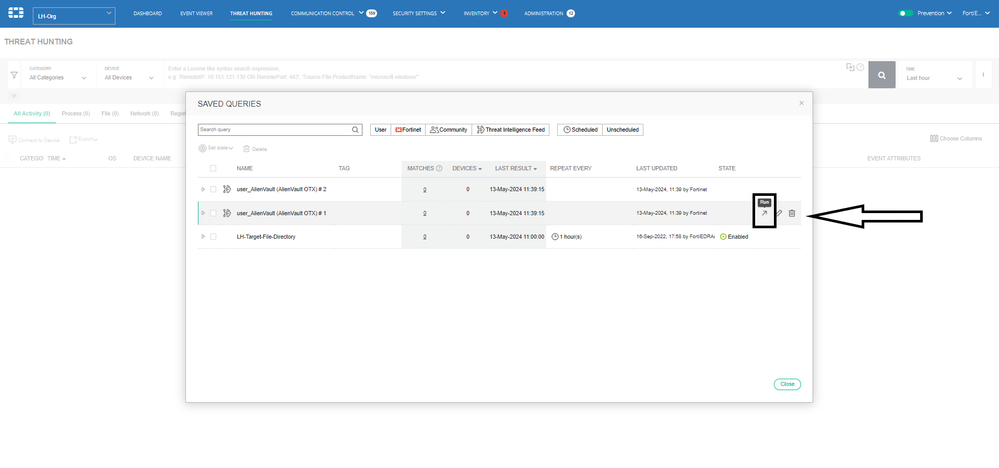Screen dimensions: 999x468
Task: Select checkbox for user_AlienVault OTX # 2
Action: [x=213, y=189]
